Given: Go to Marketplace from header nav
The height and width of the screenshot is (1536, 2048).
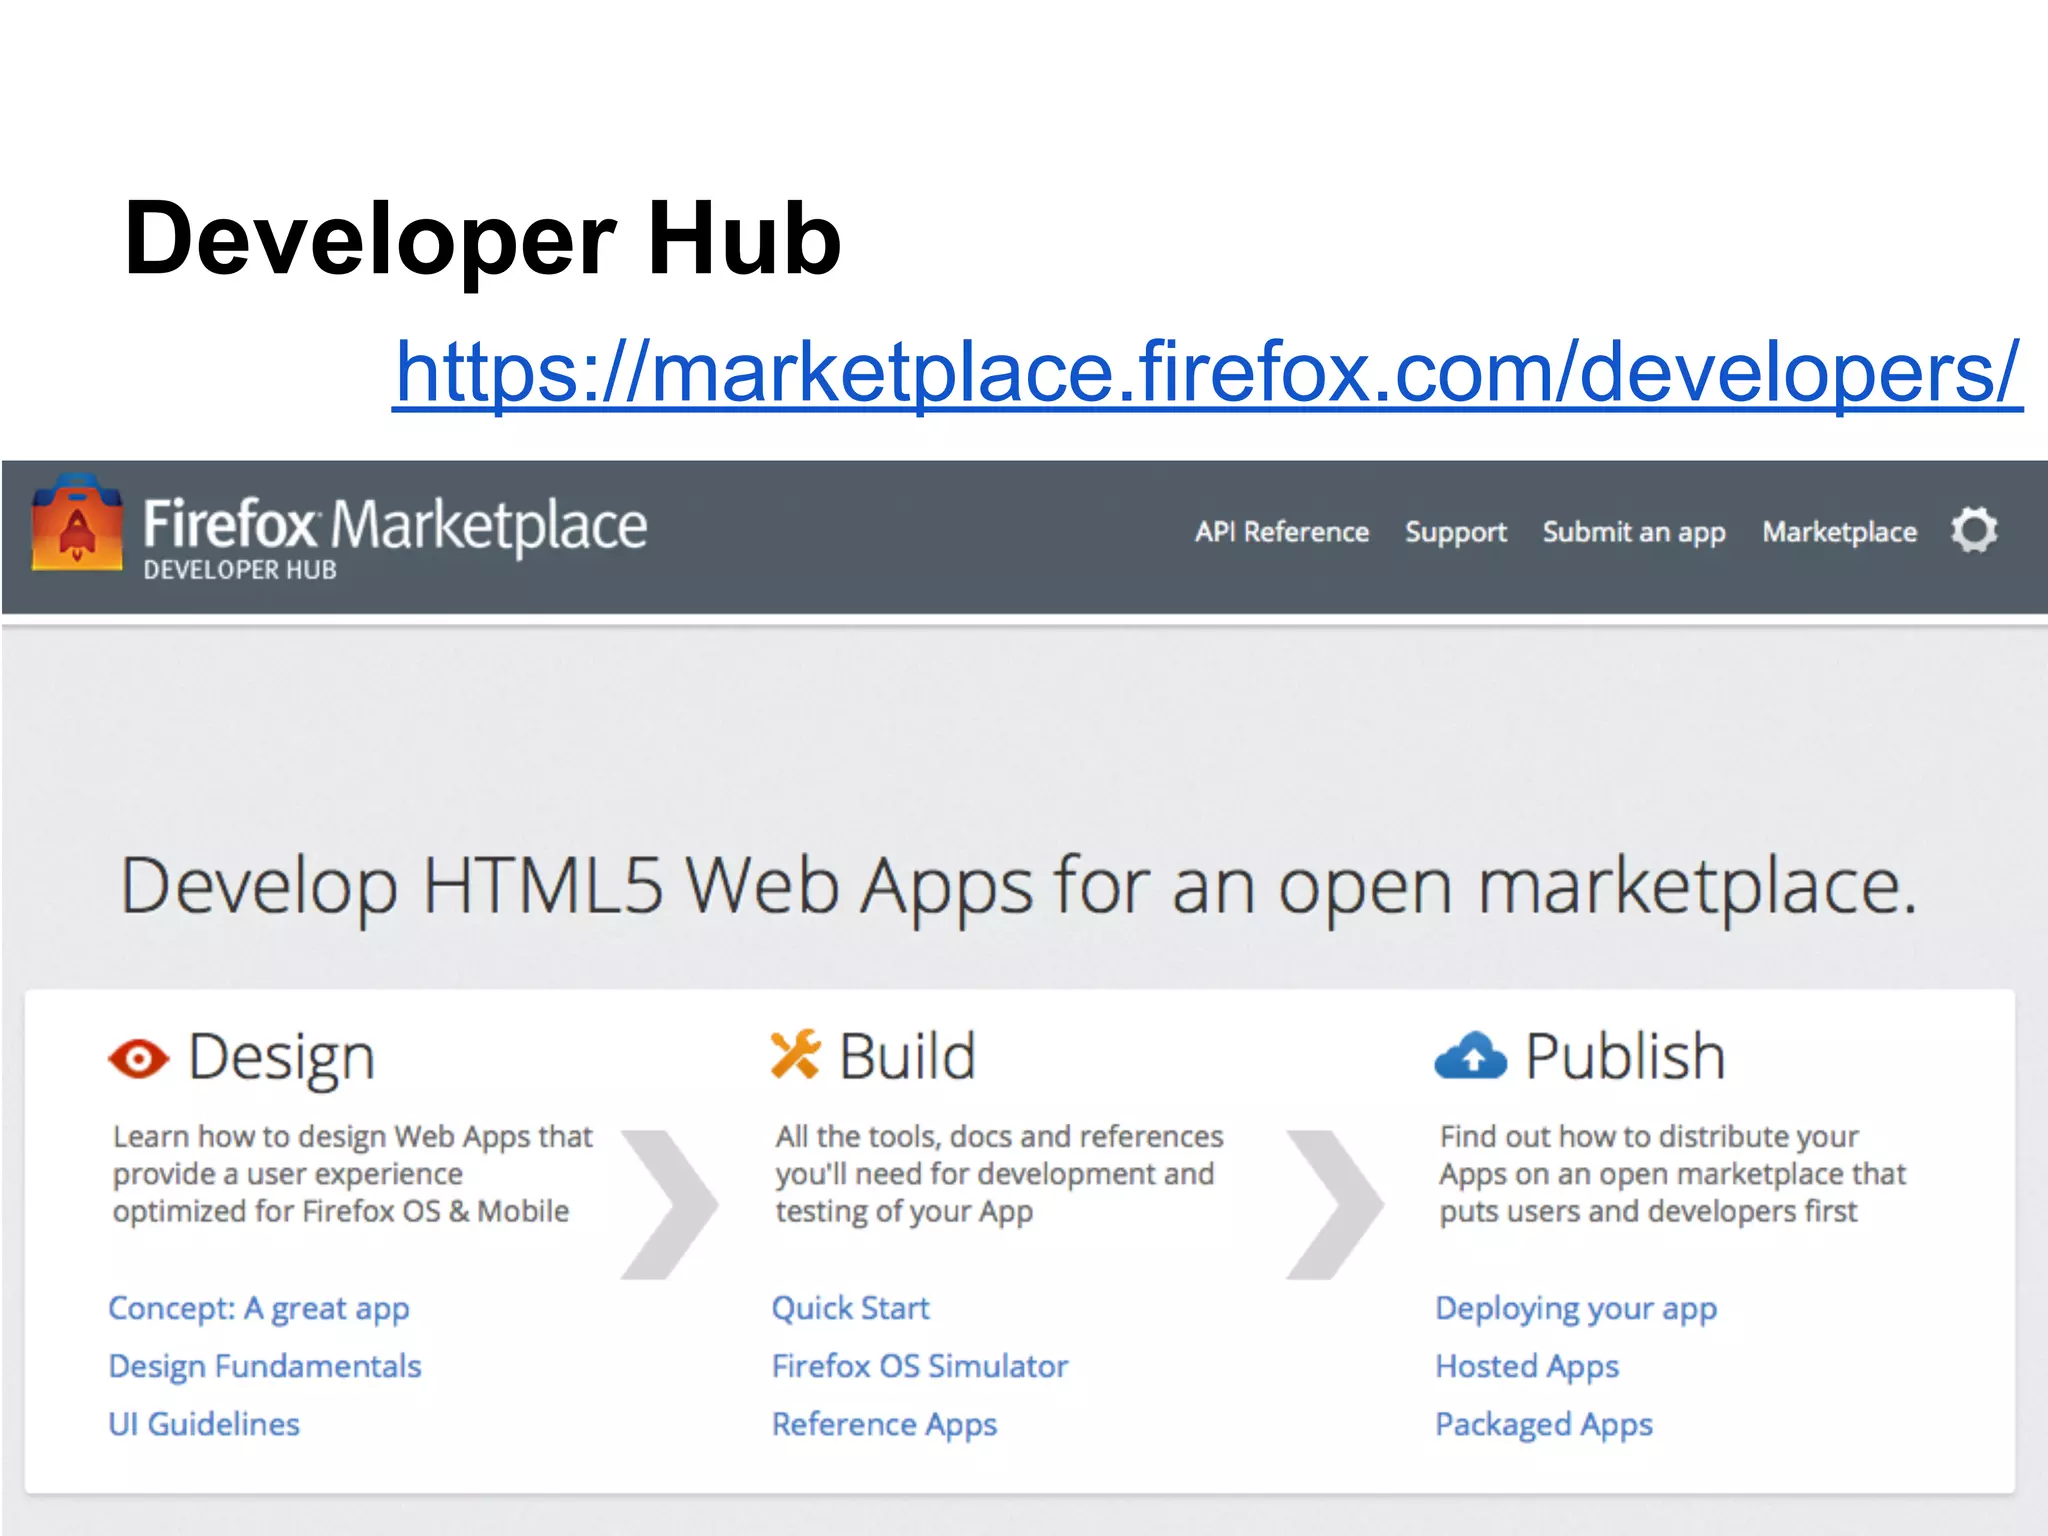Looking at the screenshot, I should [x=1840, y=533].
